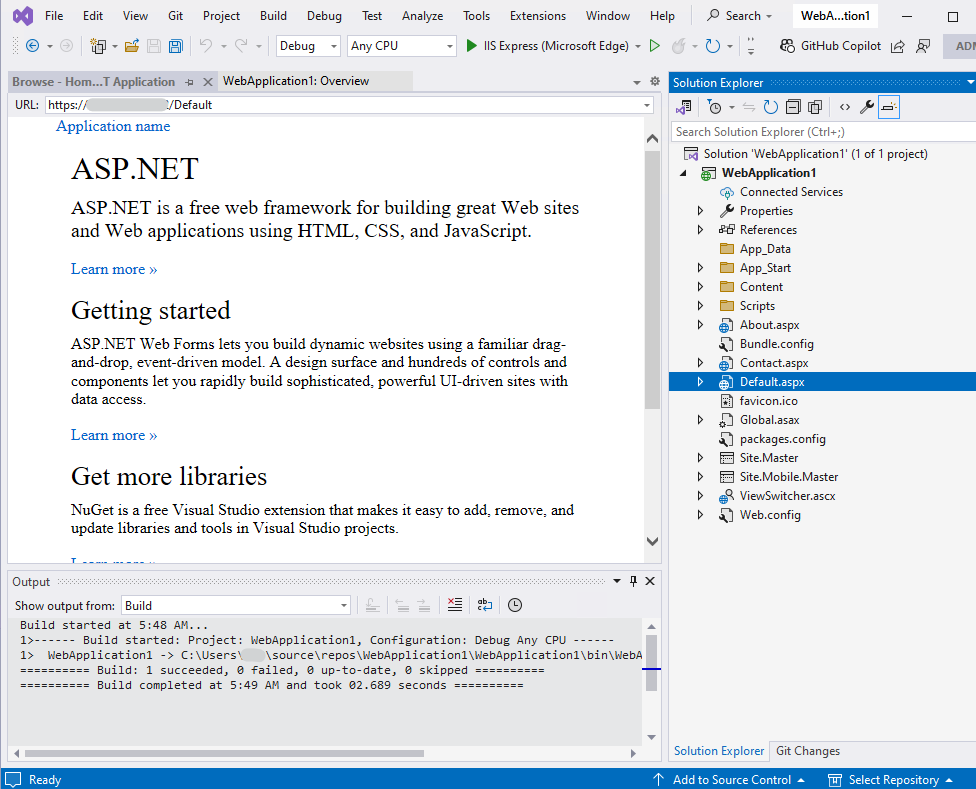This screenshot has width=976, height=789.
Task: Open the Analyze menu
Action: point(423,16)
